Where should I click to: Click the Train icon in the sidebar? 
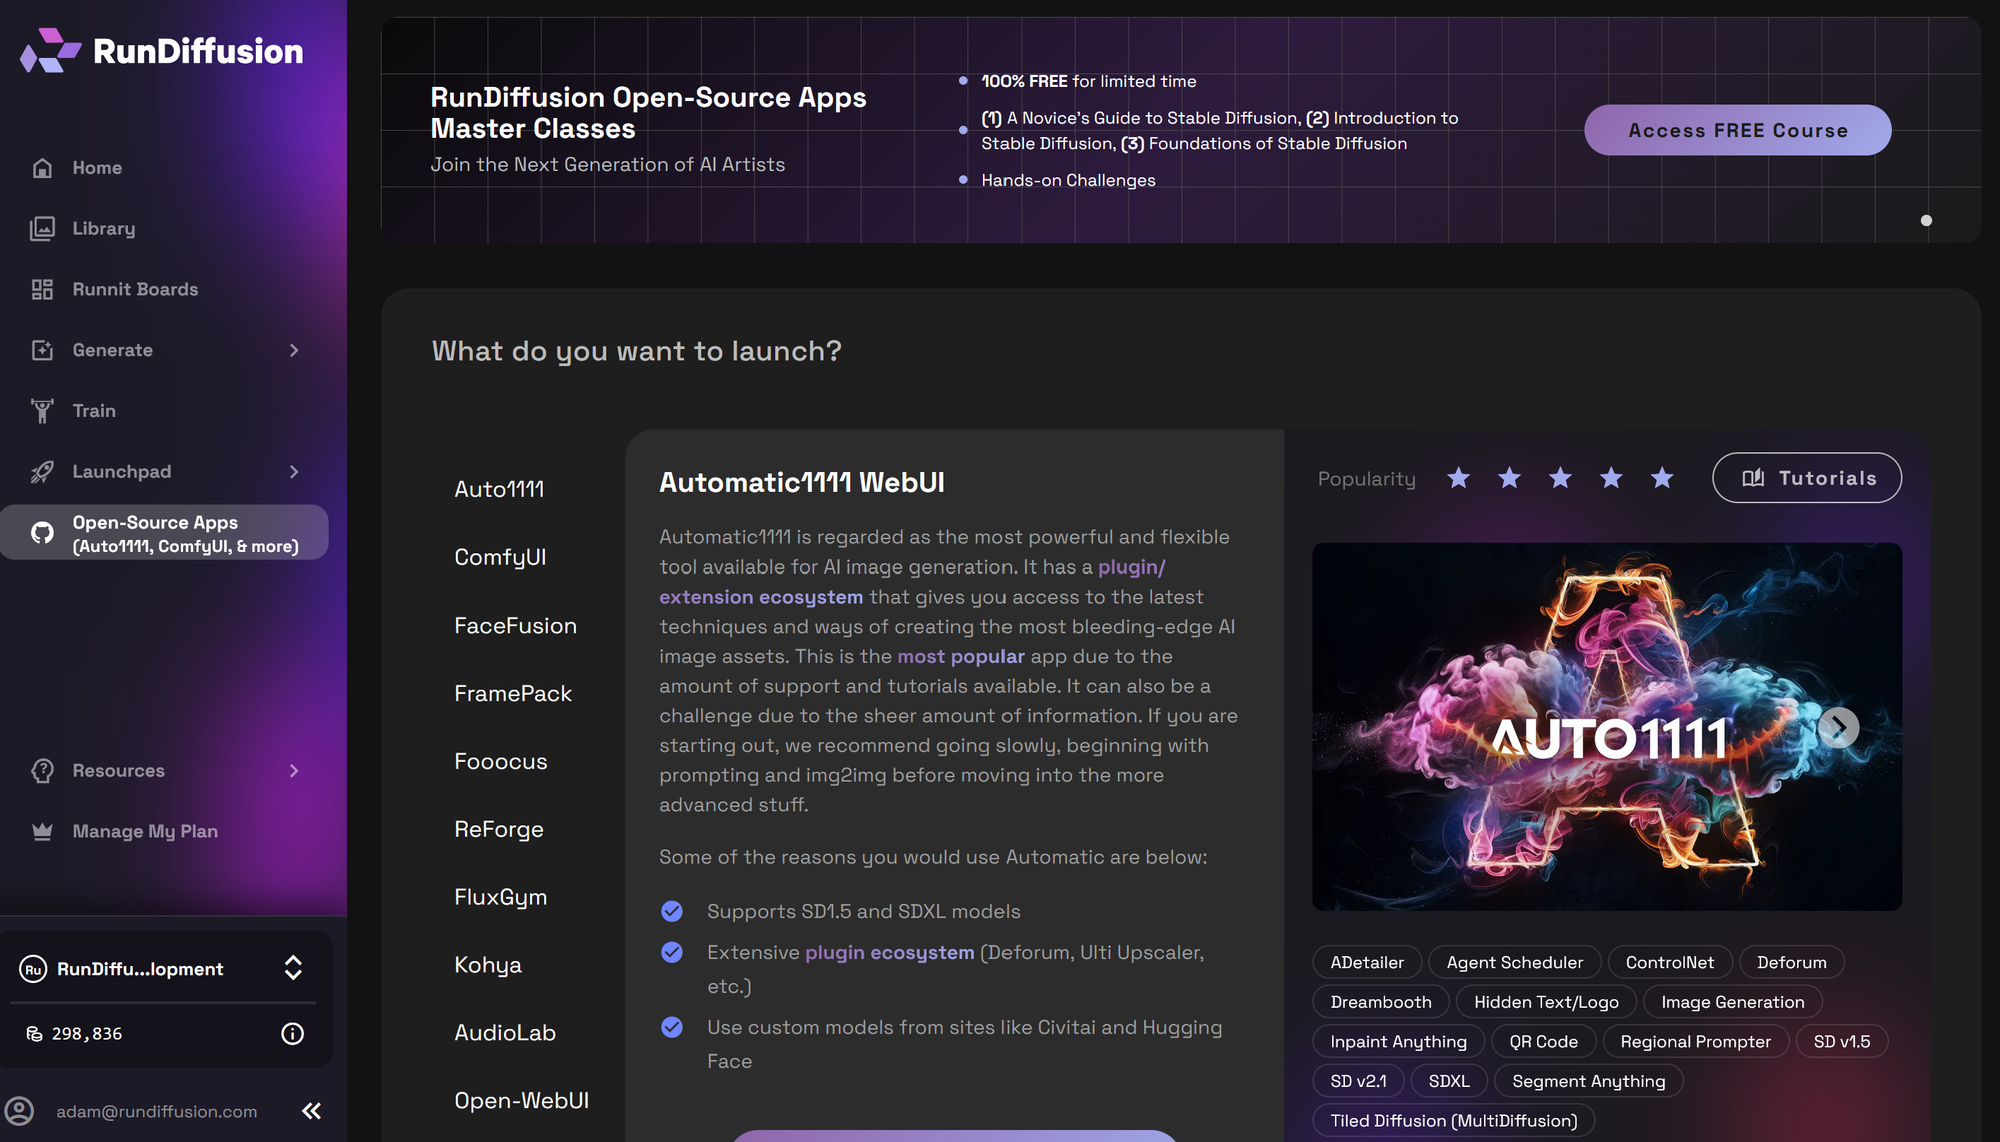point(41,410)
